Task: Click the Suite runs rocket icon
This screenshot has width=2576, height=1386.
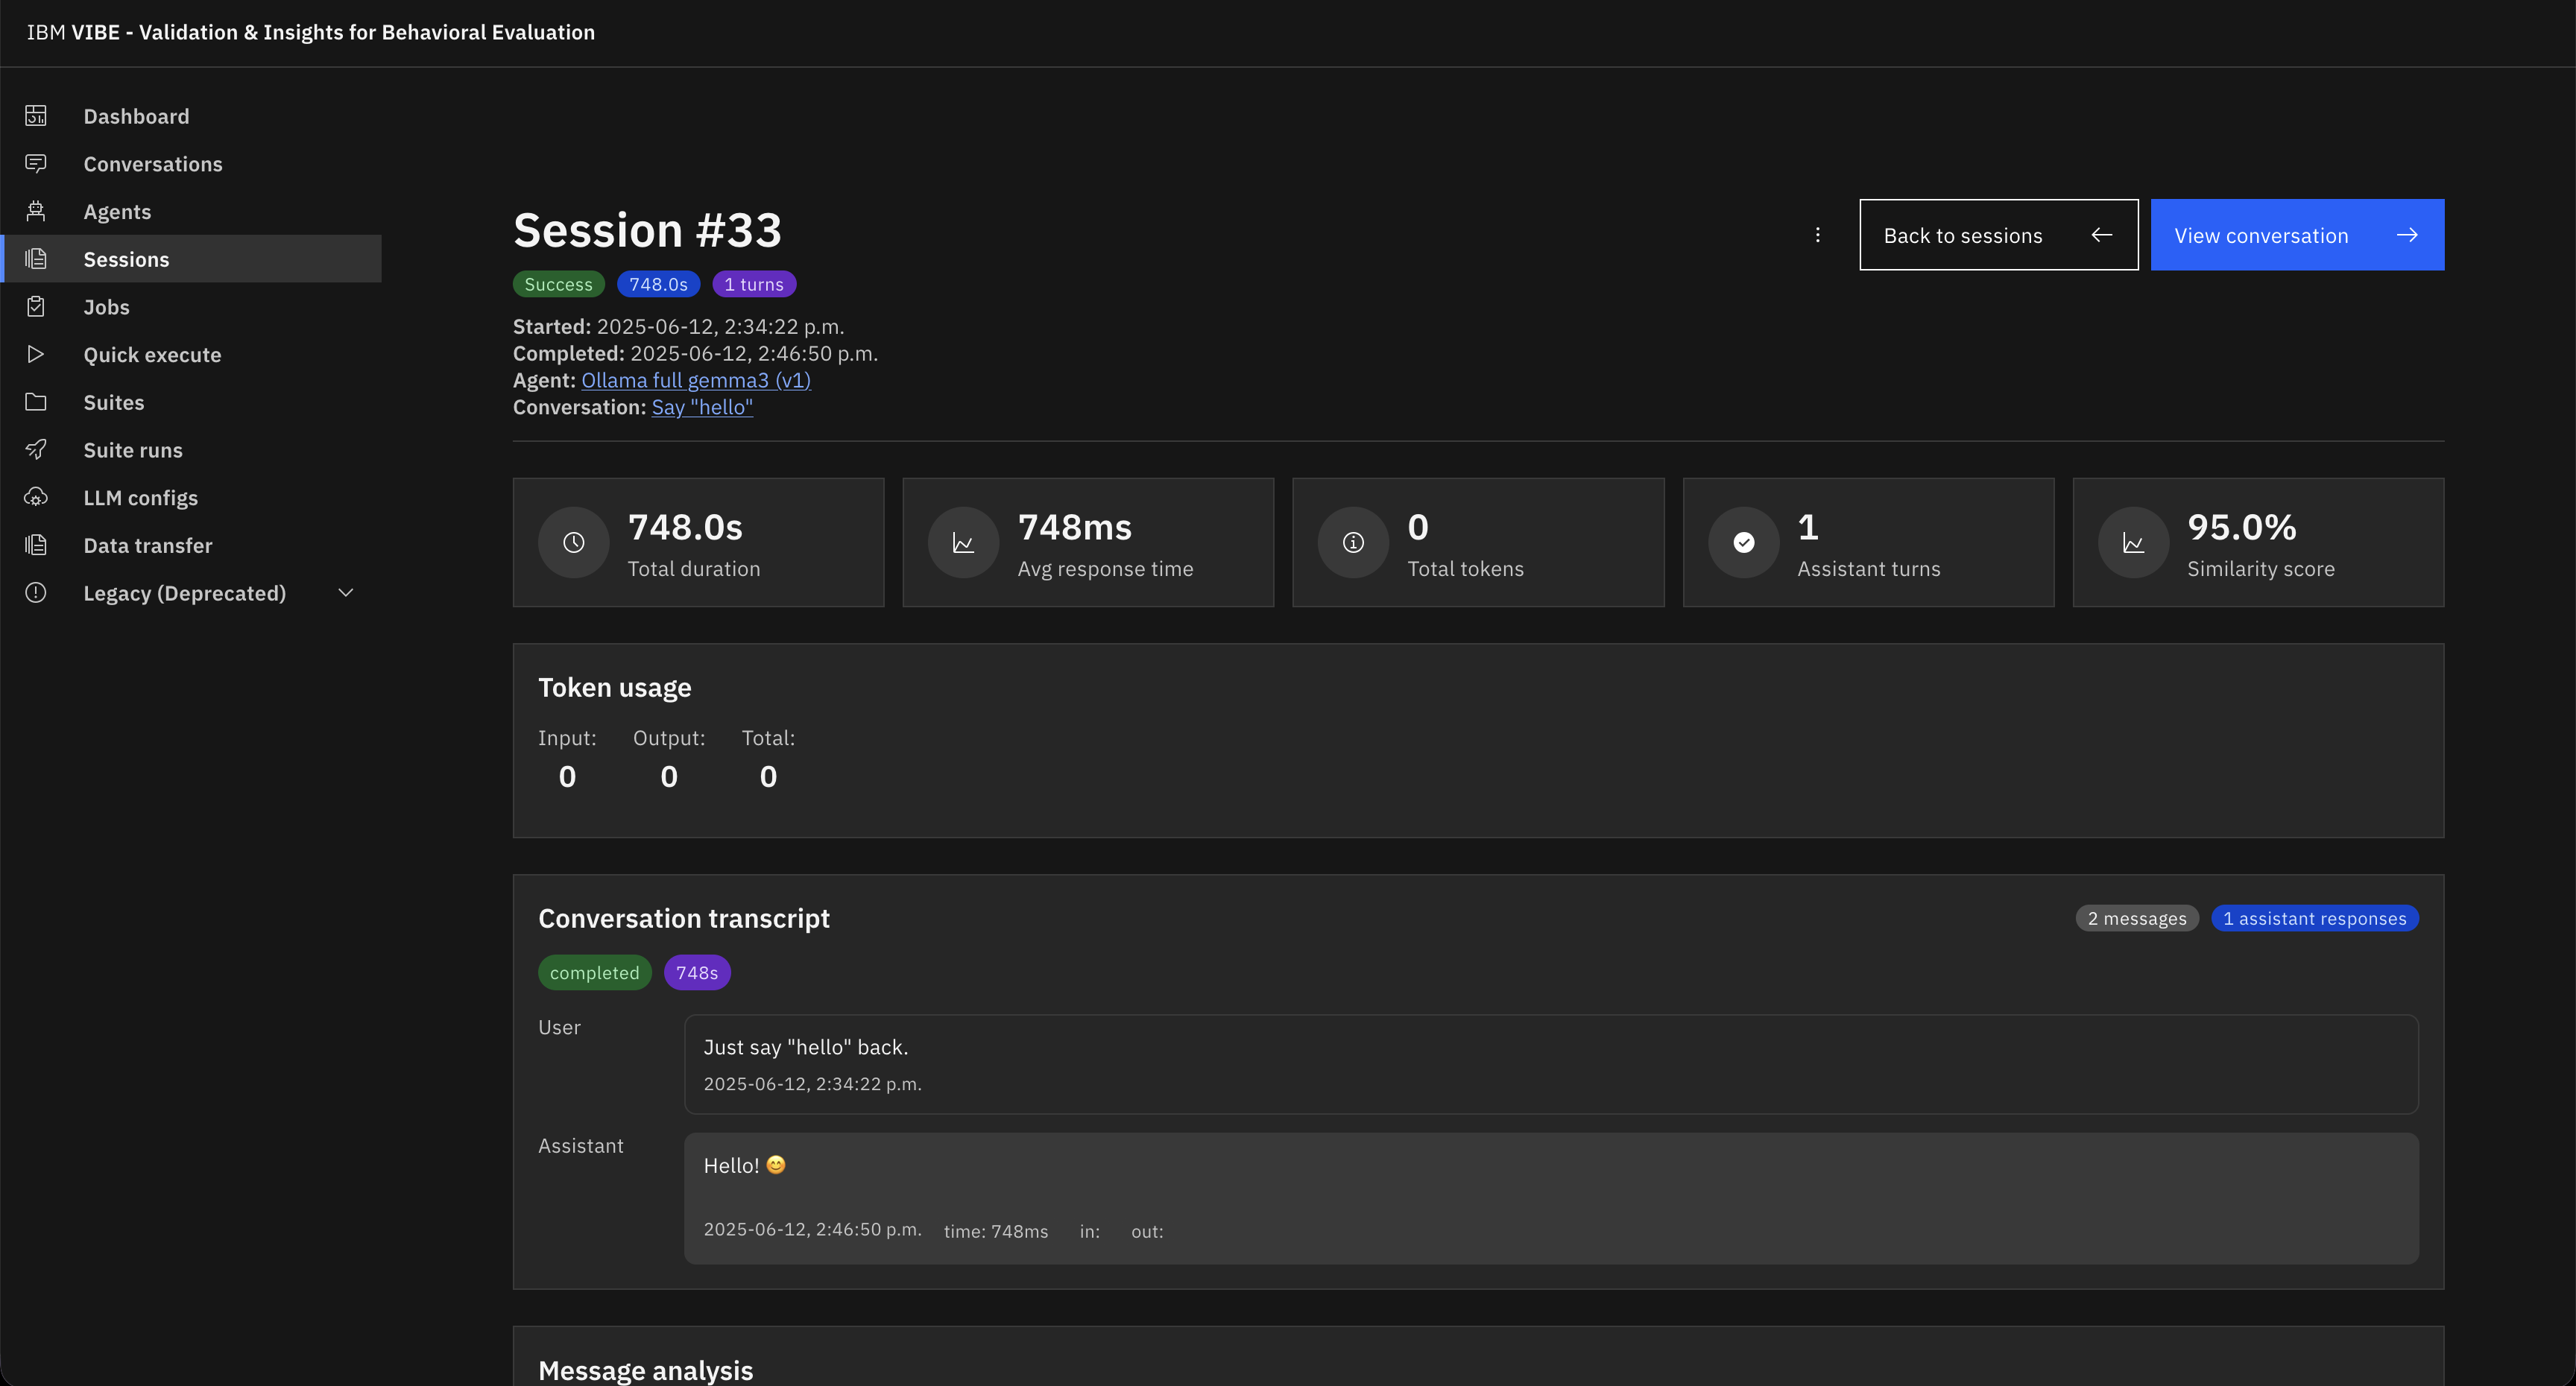Action: tap(36, 450)
